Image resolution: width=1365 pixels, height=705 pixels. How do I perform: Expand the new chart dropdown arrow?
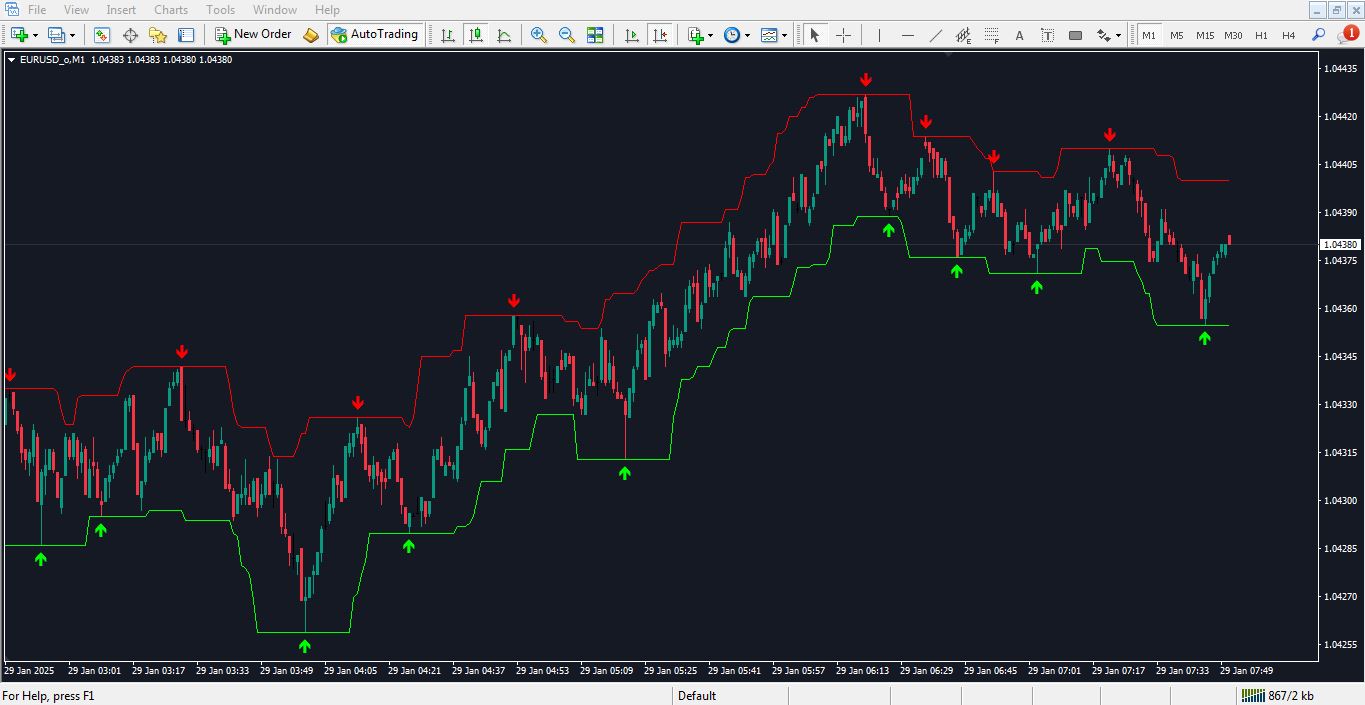[35, 35]
